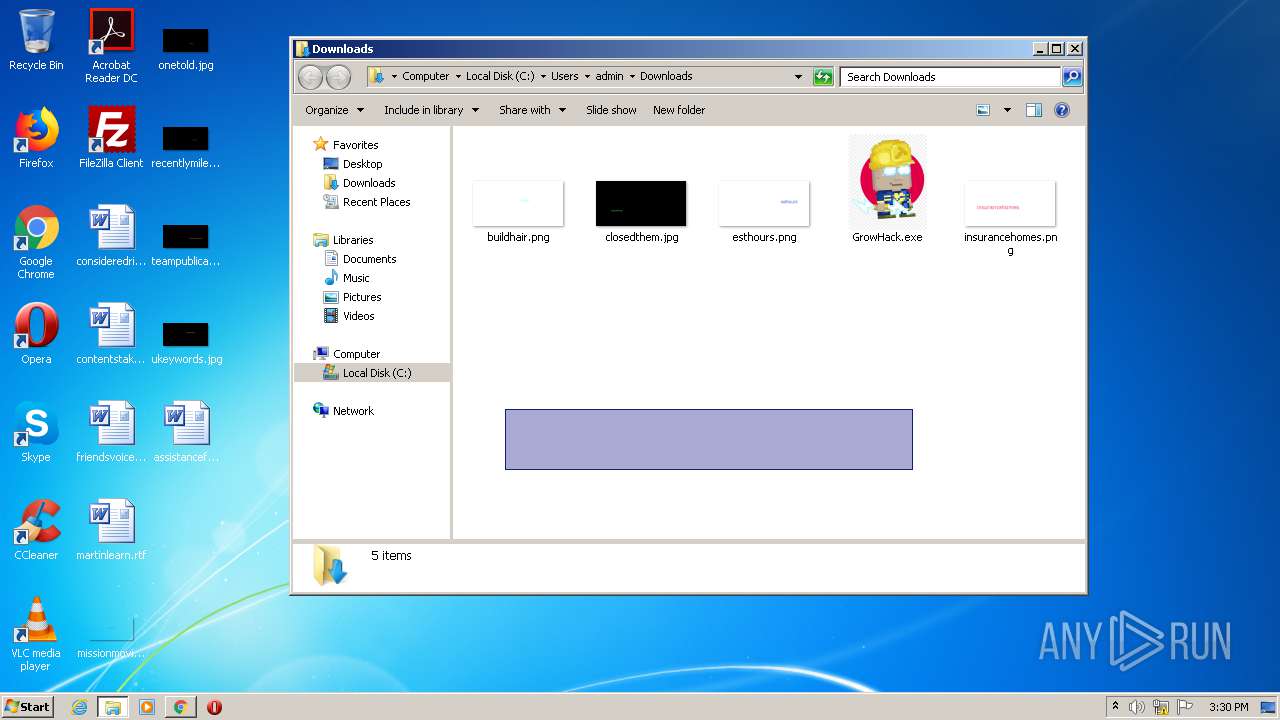
Task: Refresh the Downloads folder view
Action: (x=823, y=77)
